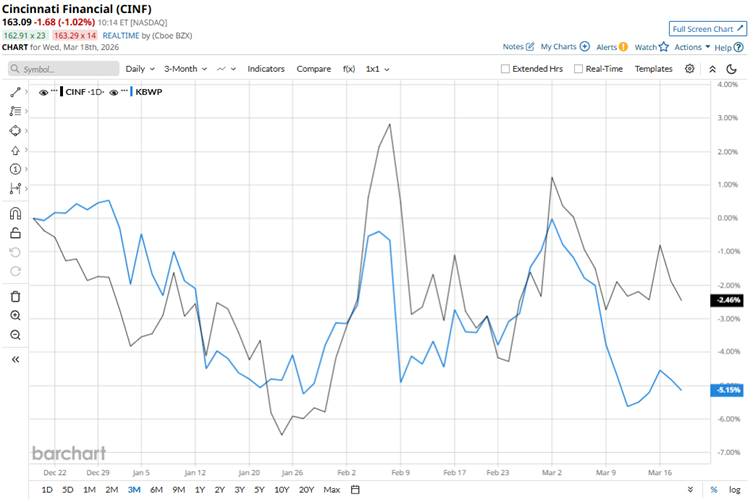Image resolution: width=753 pixels, height=502 pixels.
Task: Toggle the magnet snap mode
Action: (x=15, y=213)
